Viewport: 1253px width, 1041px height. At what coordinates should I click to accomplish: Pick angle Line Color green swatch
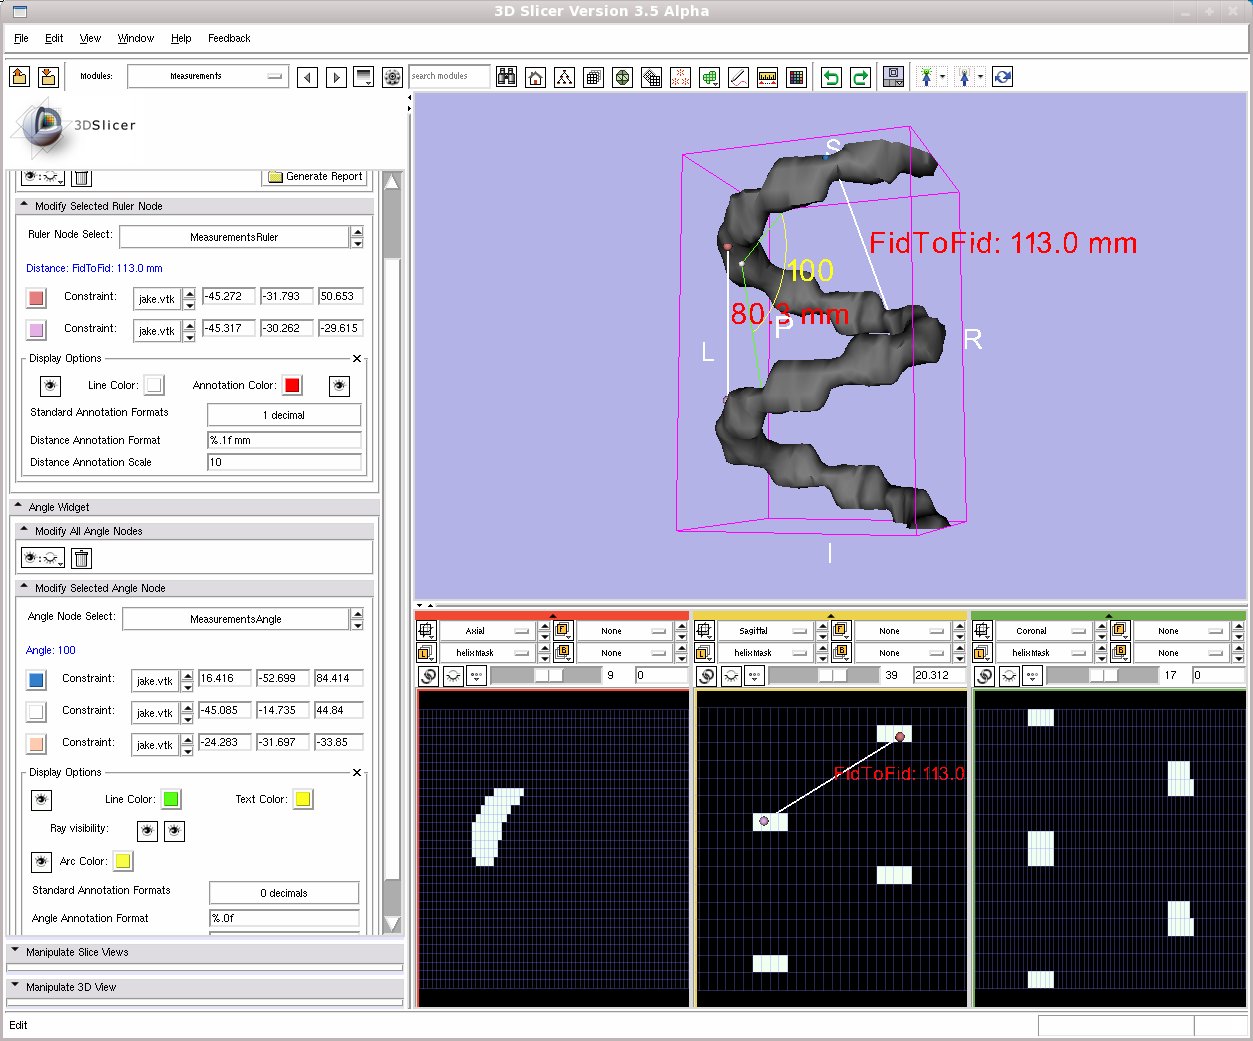pyautogui.click(x=171, y=799)
